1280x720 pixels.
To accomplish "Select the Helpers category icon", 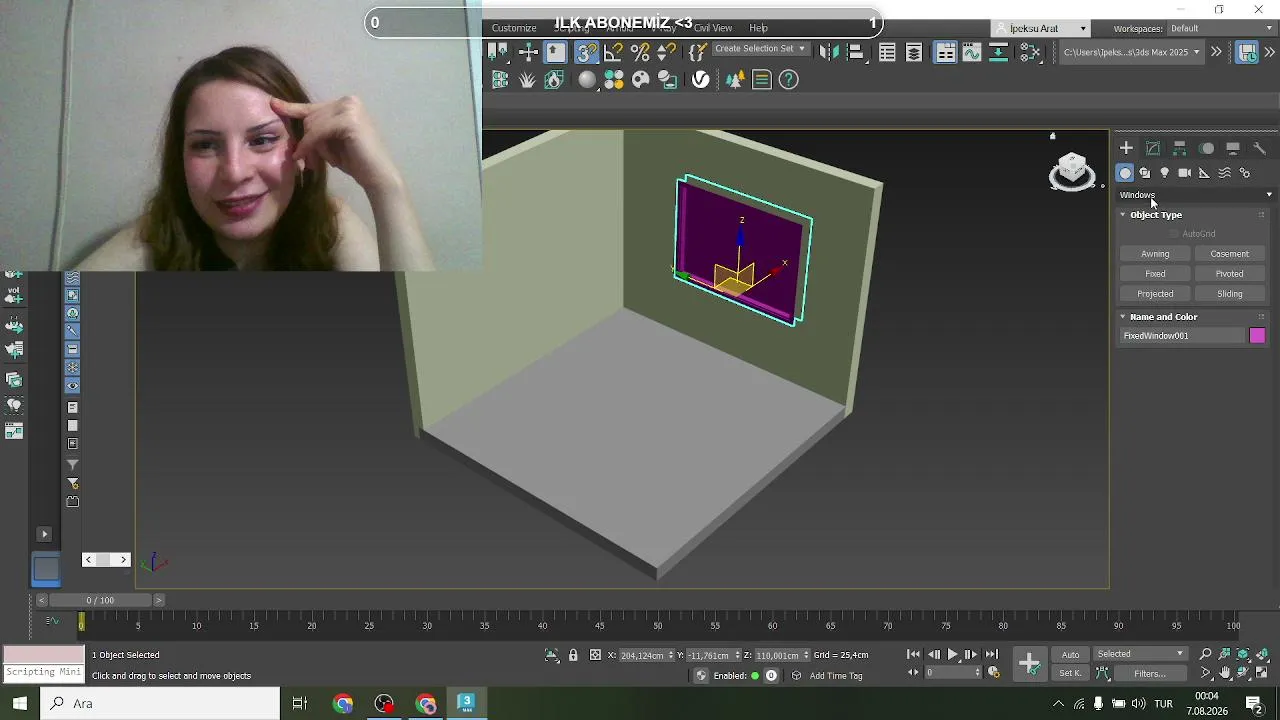I will pos(1204,173).
